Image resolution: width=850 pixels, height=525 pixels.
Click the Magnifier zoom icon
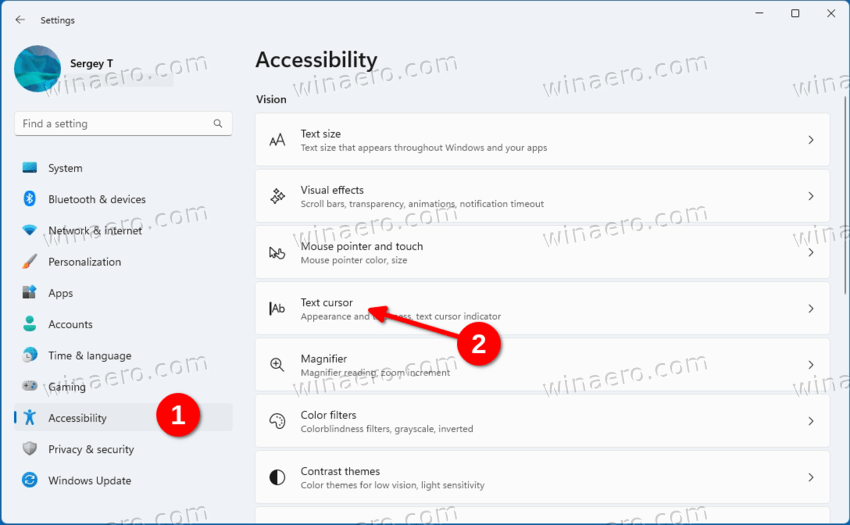pyautogui.click(x=277, y=365)
